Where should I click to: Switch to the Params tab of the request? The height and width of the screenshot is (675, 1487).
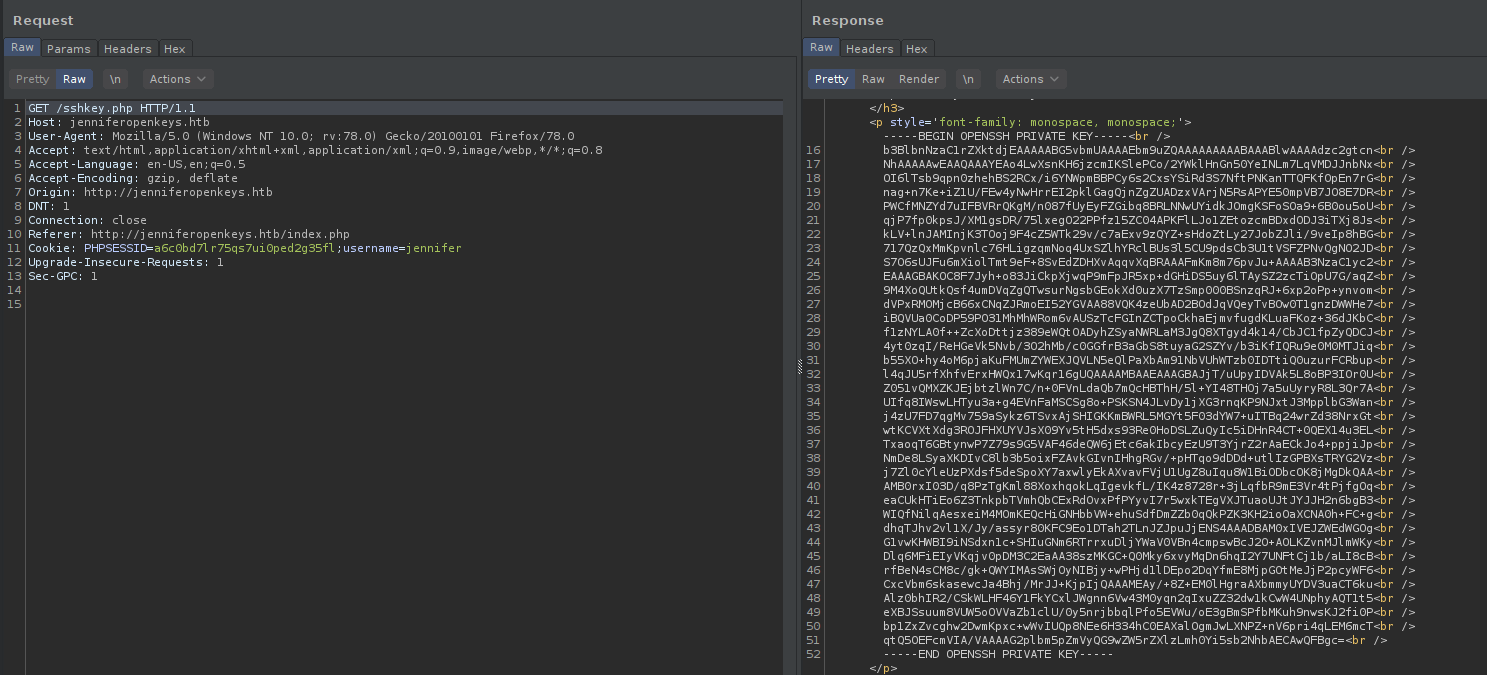69,48
